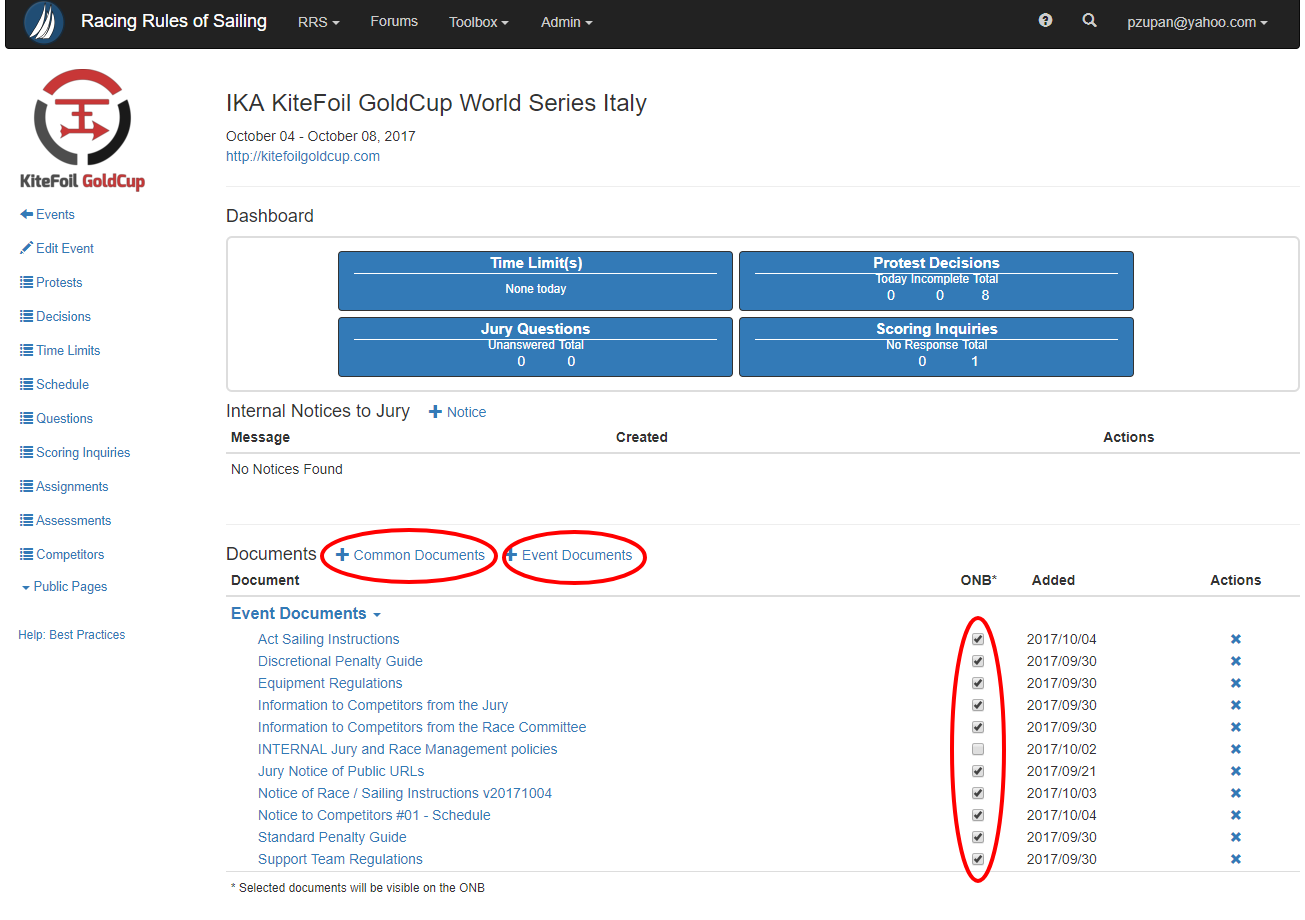The width and height of the screenshot is (1305, 920).
Task: Open Scoring Inquiries in the sidebar
Action: click(x=75, y=453)
